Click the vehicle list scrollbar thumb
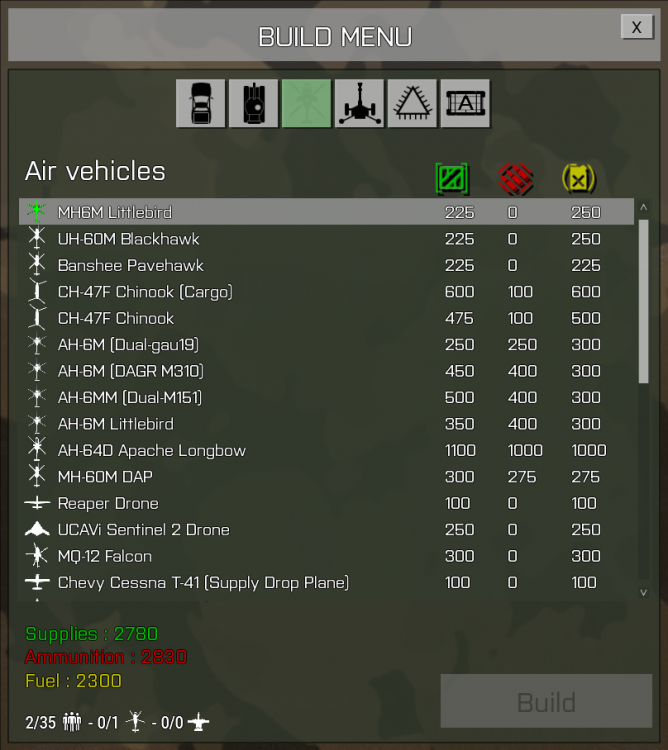Viewport: 668px width, 750px height. pos(644,301)
